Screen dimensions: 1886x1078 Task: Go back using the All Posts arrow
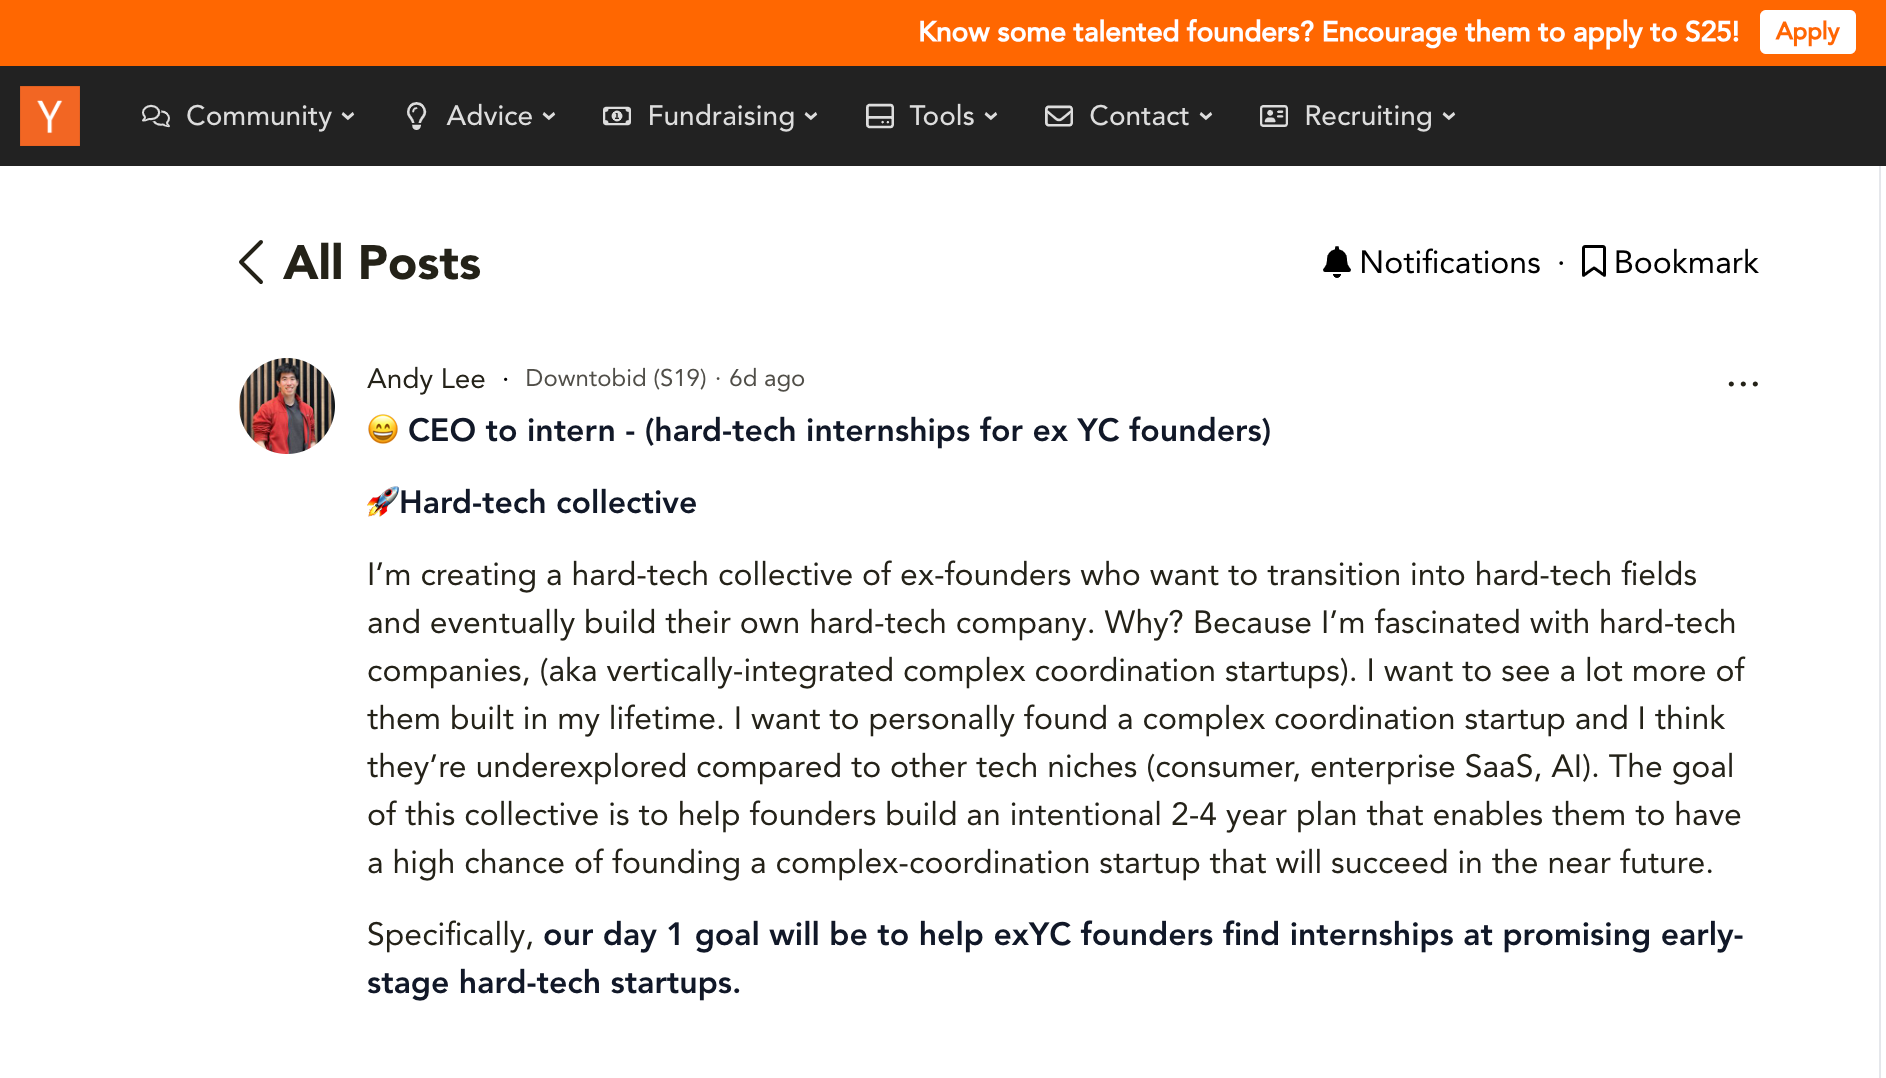point(252,262)
